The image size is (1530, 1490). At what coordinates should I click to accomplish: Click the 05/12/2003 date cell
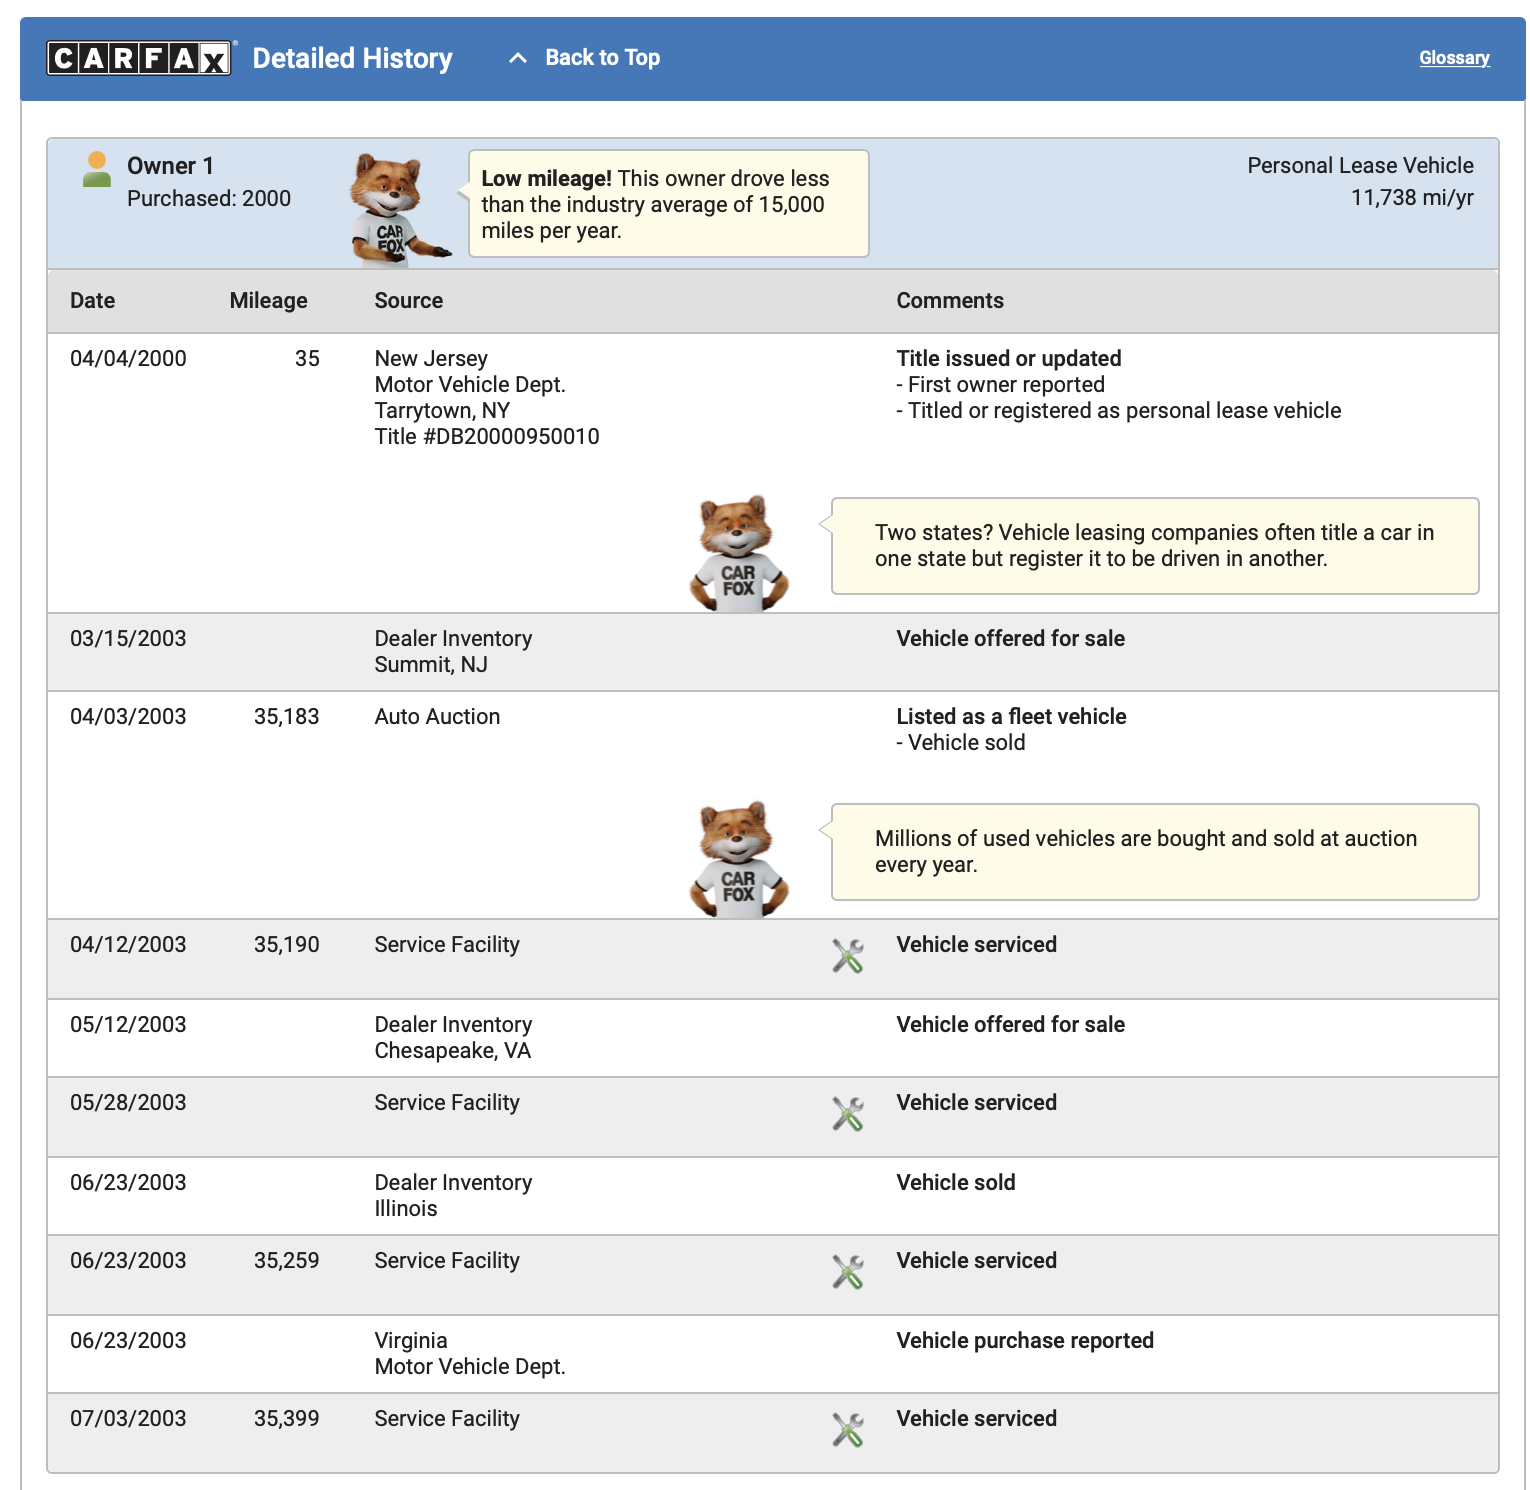pos(128,1025)
